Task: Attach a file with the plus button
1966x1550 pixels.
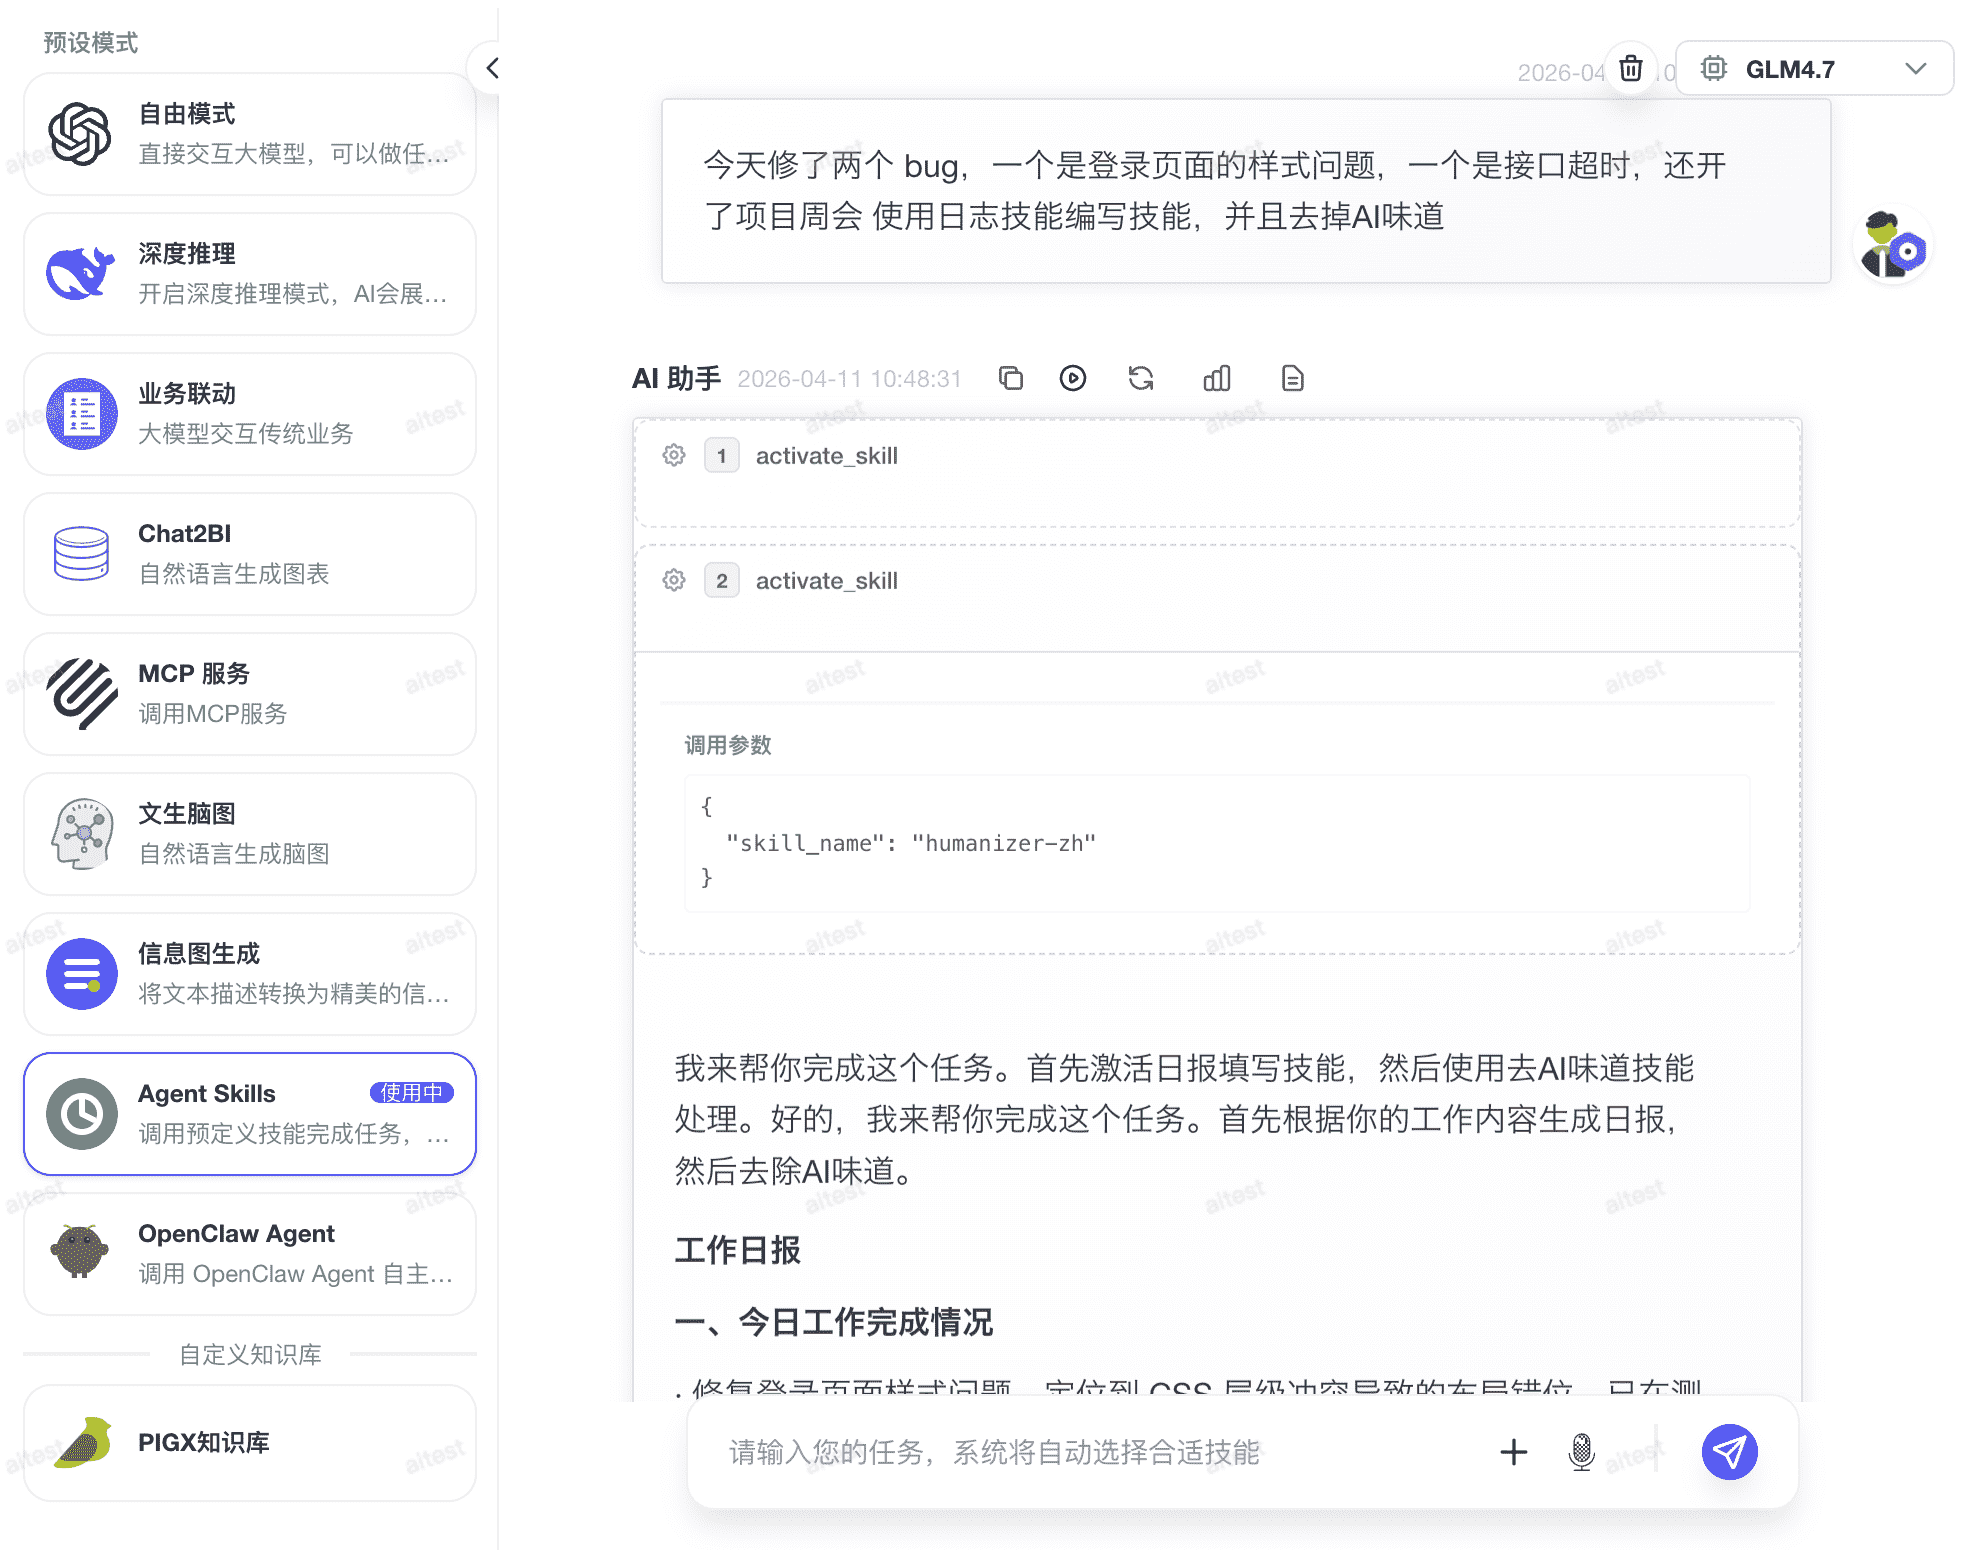Action: 1513,1452
